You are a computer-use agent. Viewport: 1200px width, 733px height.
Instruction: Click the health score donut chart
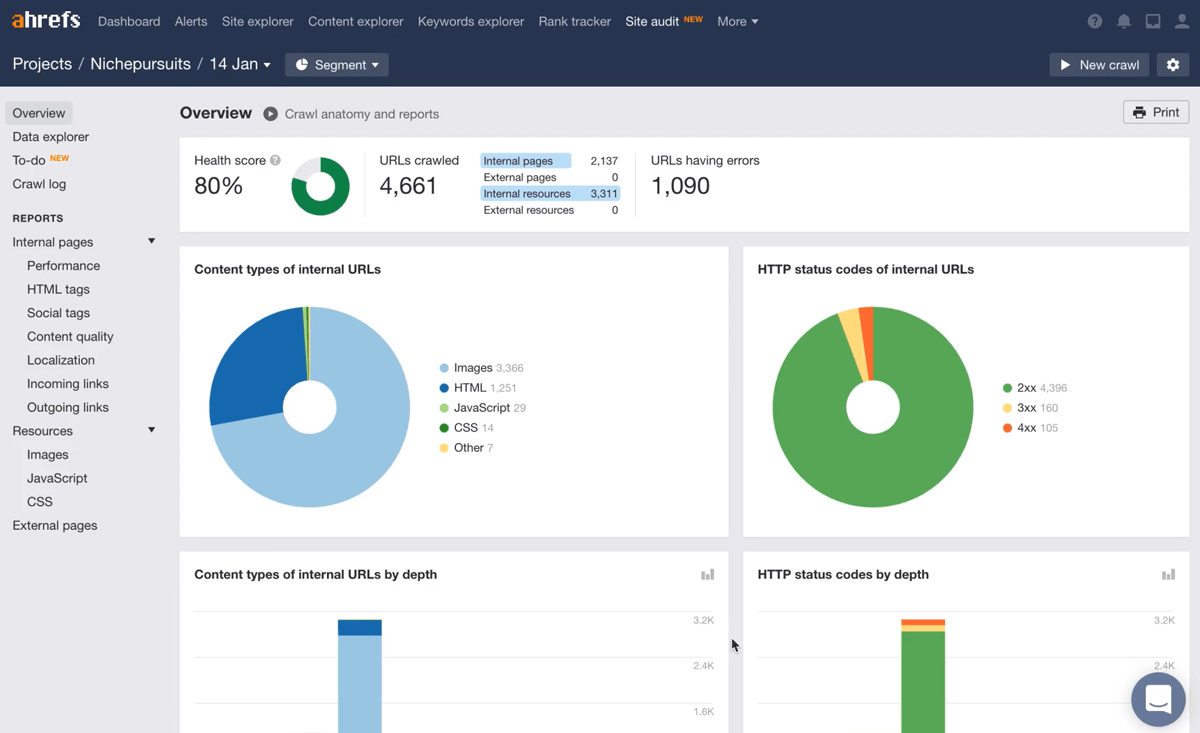[x=320, y=186]
